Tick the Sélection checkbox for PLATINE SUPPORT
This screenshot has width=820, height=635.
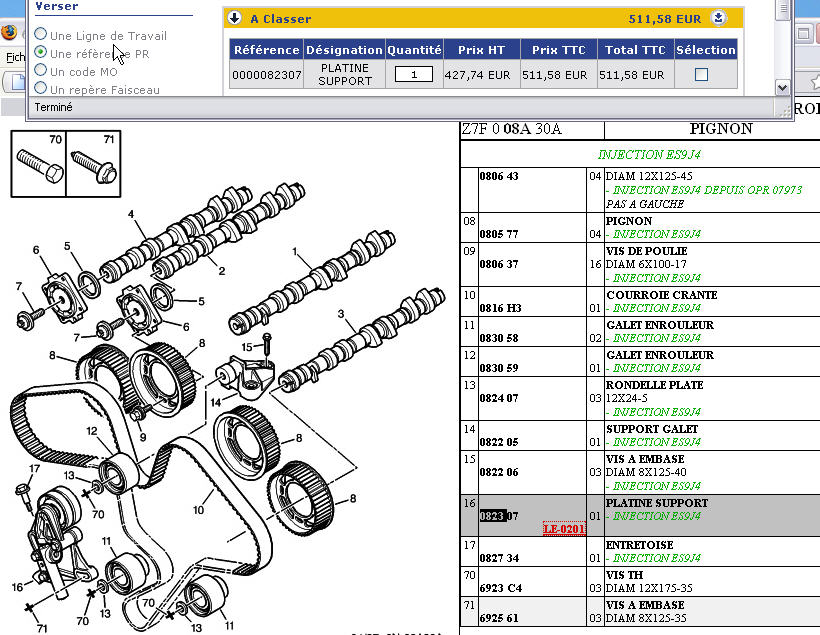[x=701, y=75]
